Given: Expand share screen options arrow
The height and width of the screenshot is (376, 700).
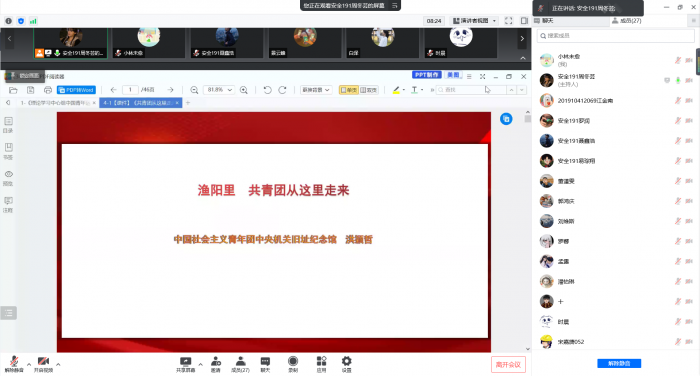Looking at the screenshot, I should 200,364.
